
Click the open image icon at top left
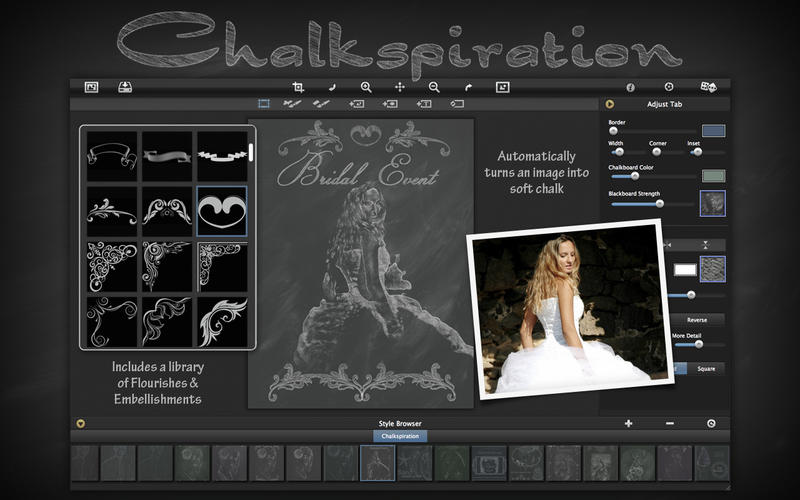[x=91, y=87]
